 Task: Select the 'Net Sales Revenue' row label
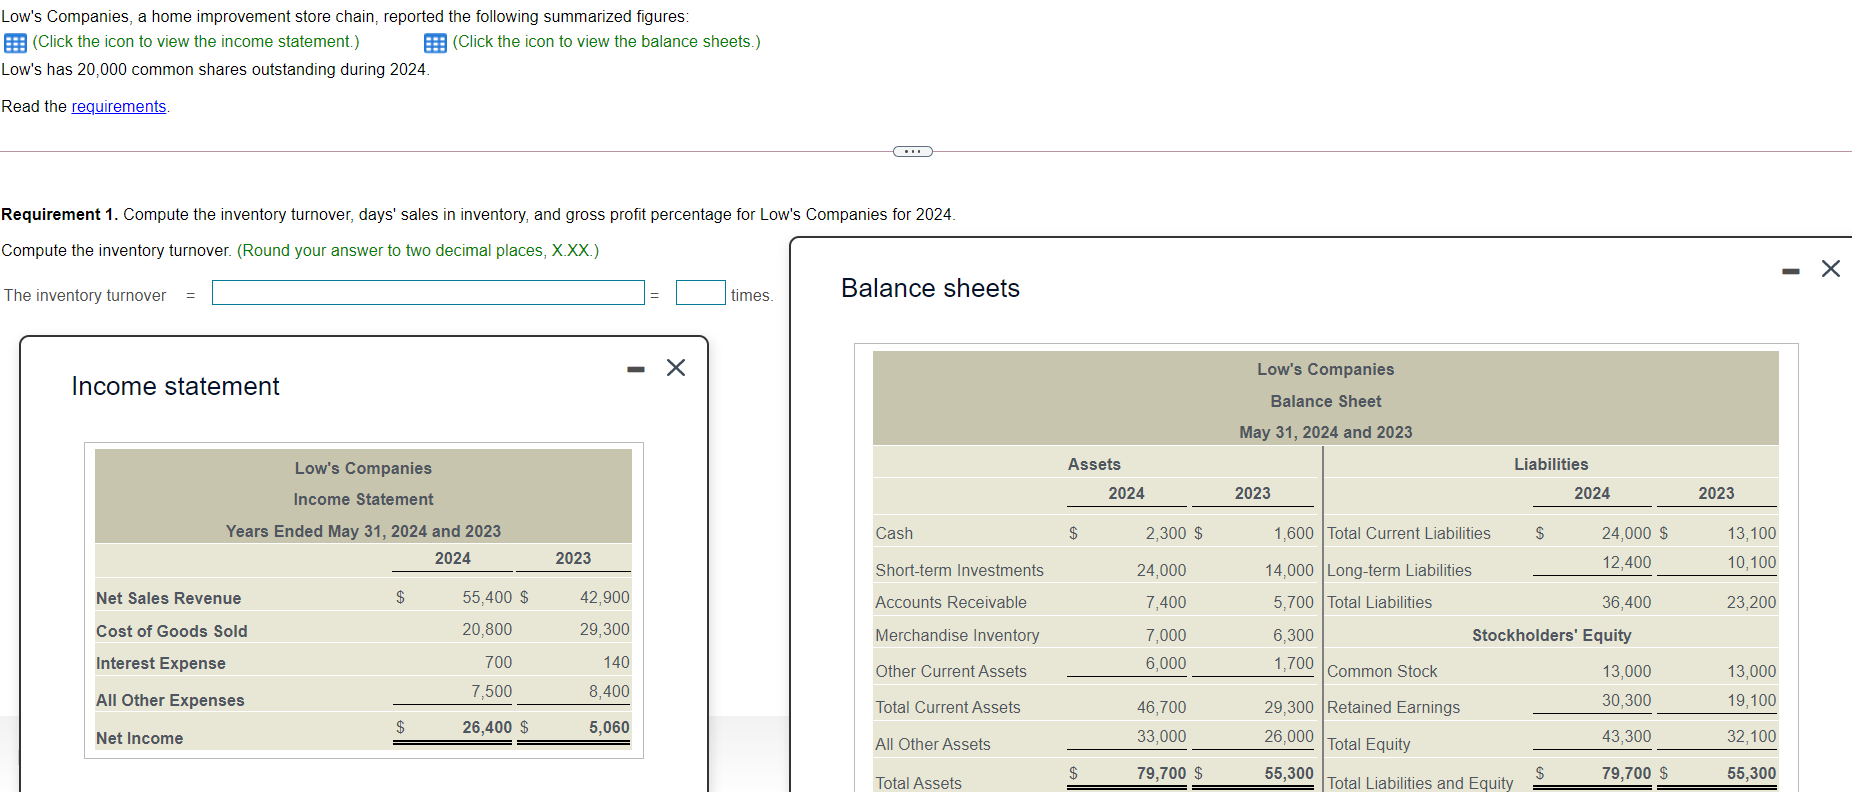coord(169,598)
